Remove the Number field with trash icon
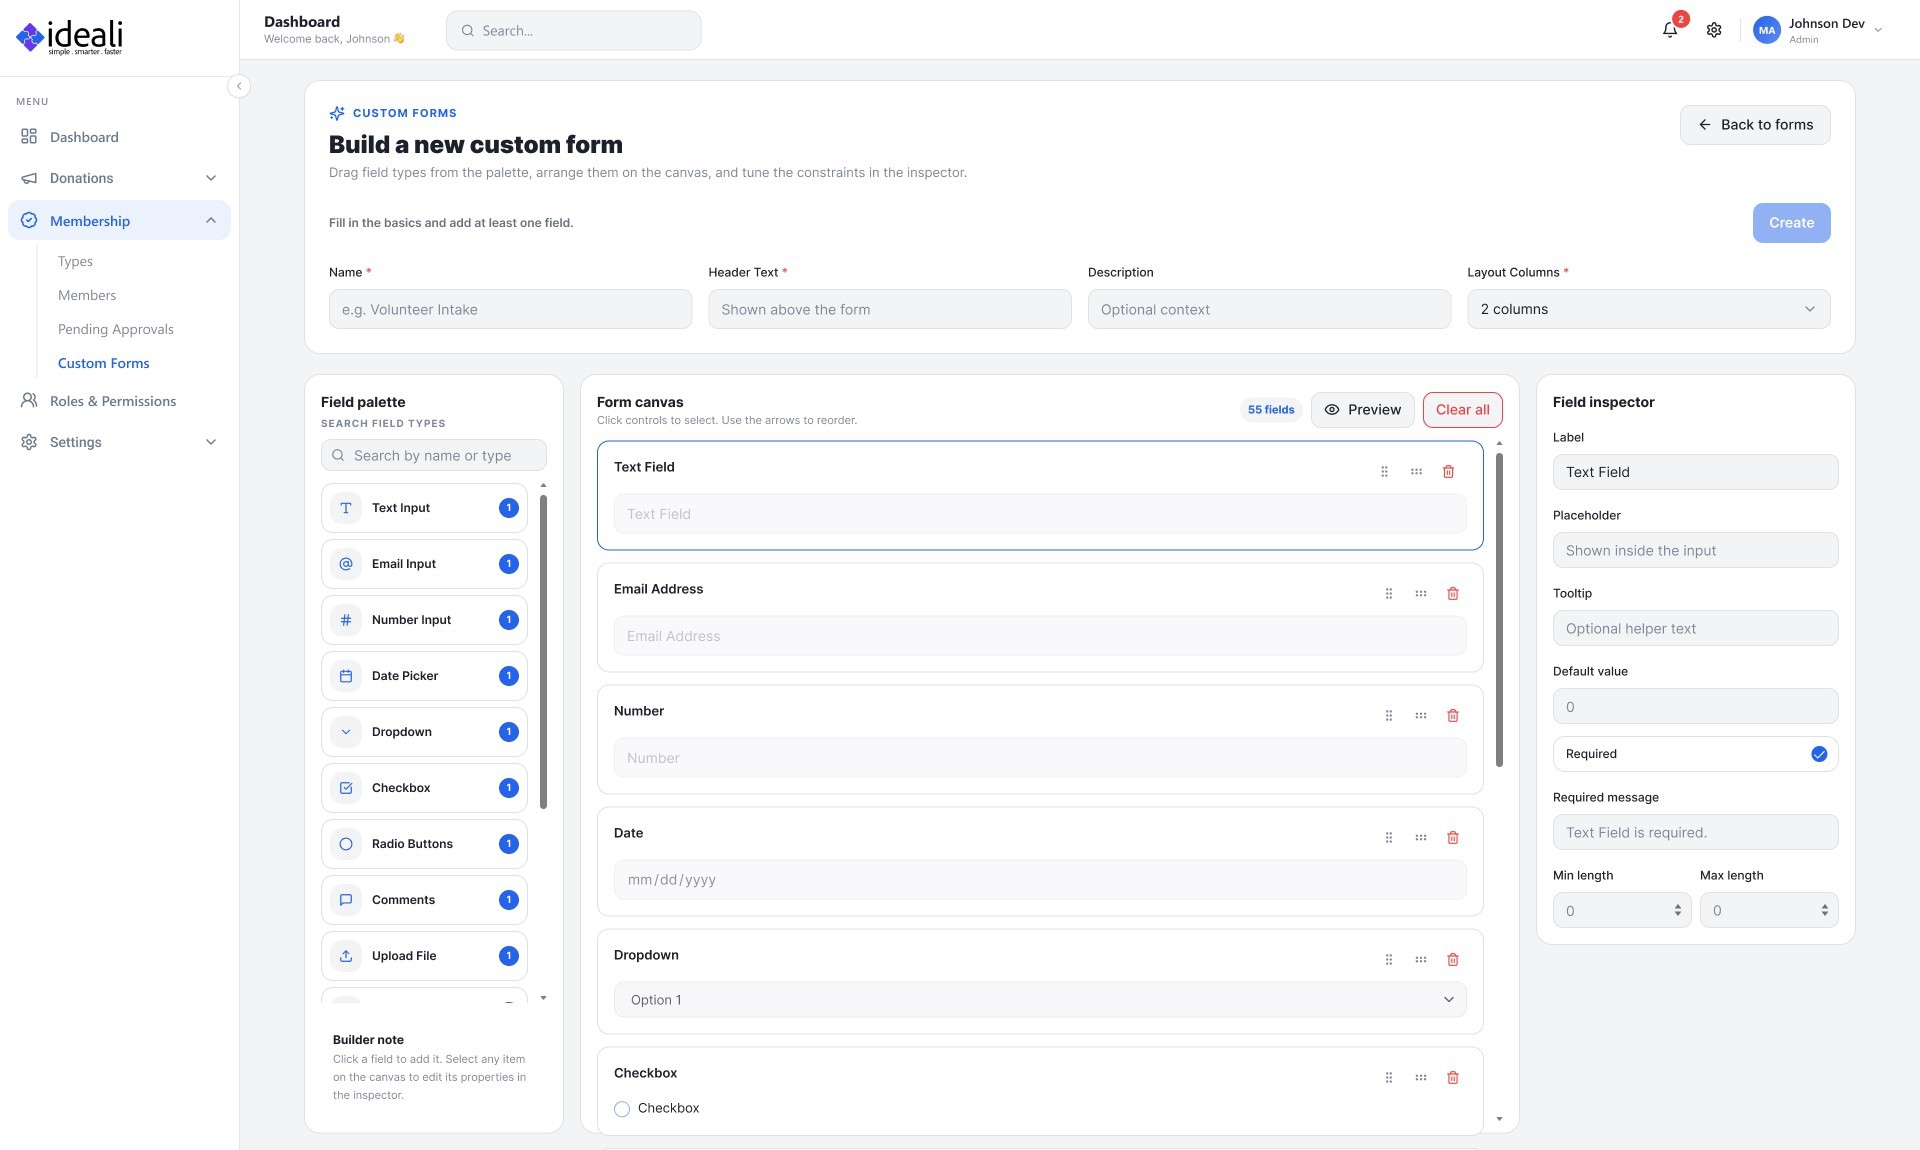 click(x=1453, y=715)
